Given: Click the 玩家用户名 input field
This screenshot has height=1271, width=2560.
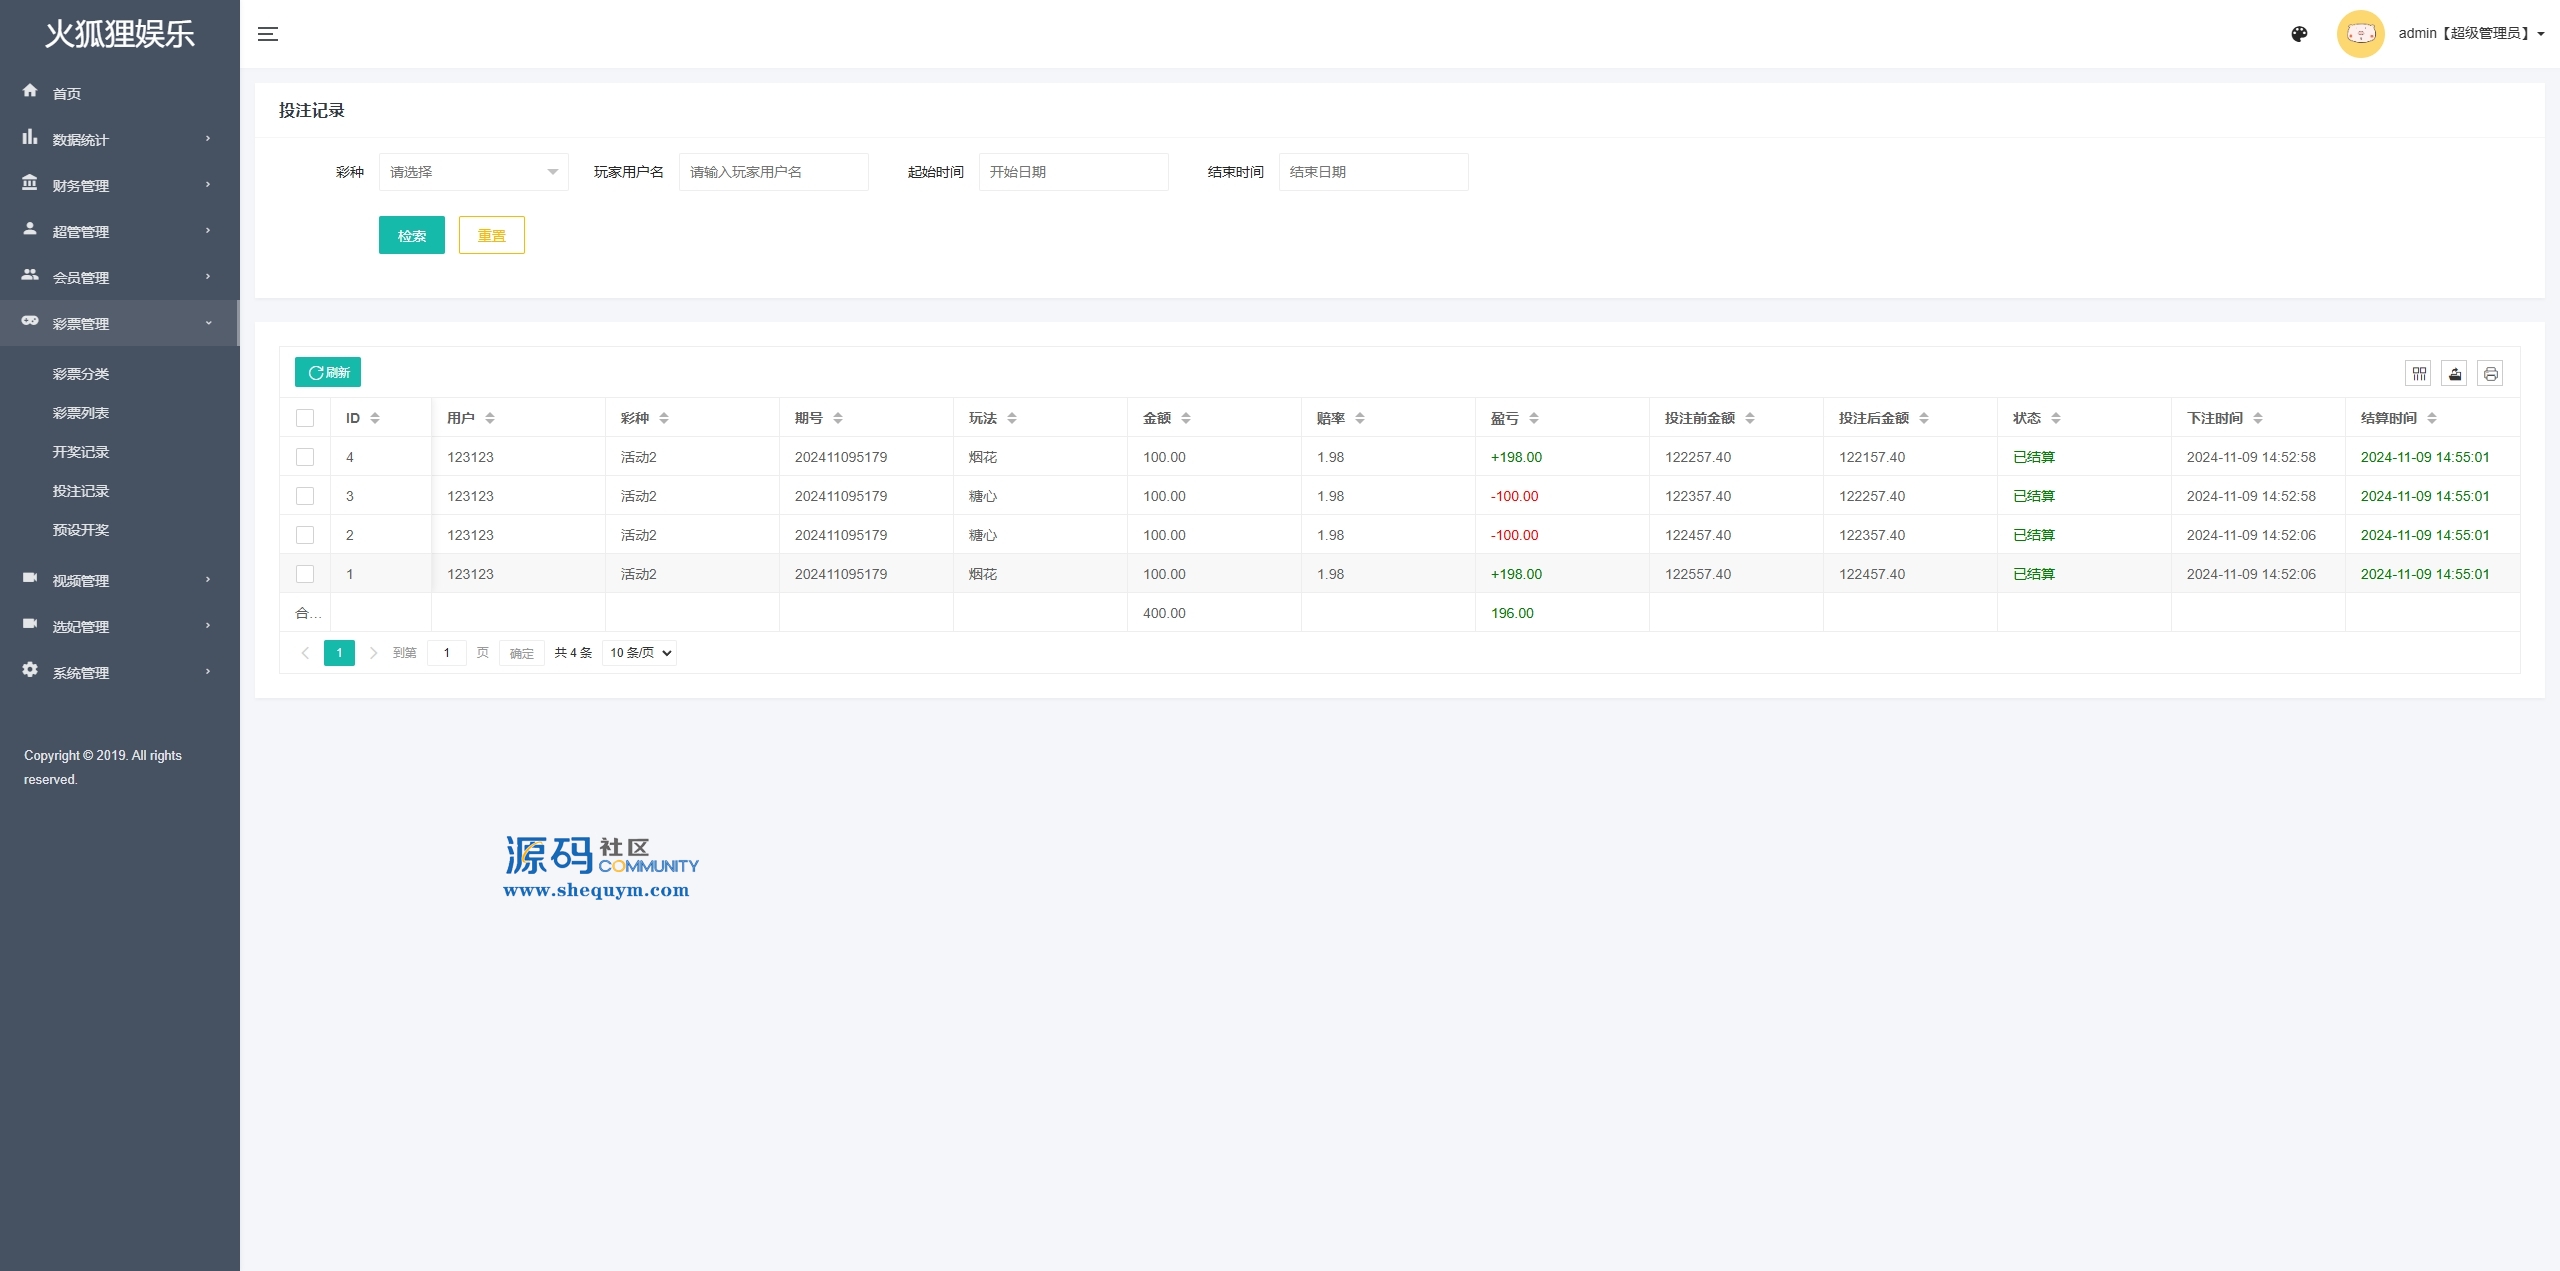Looking at the screenshot, I should pos(773,172).
